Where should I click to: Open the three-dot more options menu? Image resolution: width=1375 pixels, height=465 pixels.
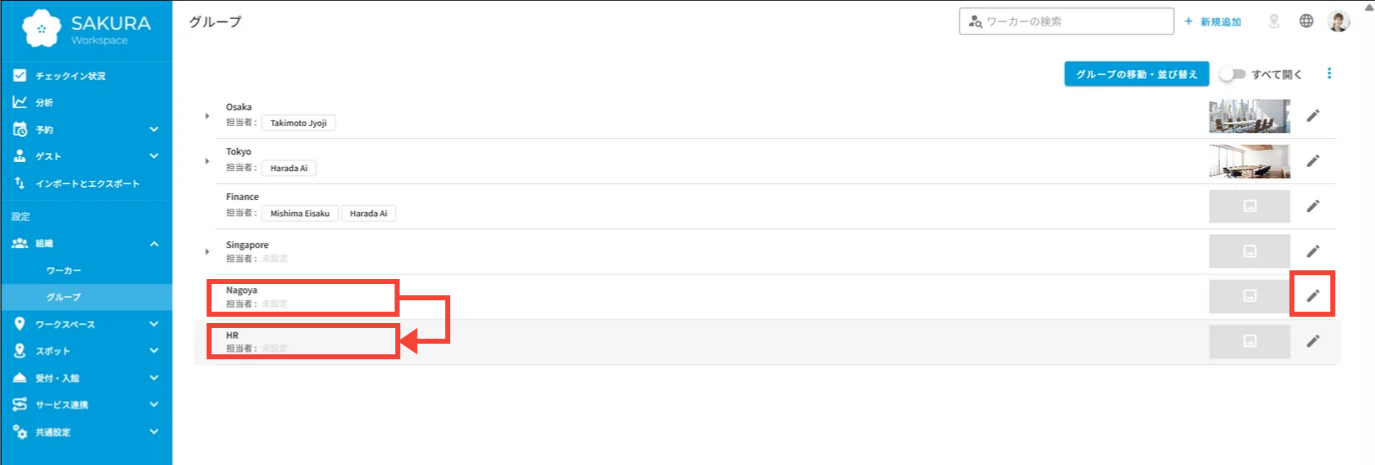pyautogui.click(x=1329, y=73)
